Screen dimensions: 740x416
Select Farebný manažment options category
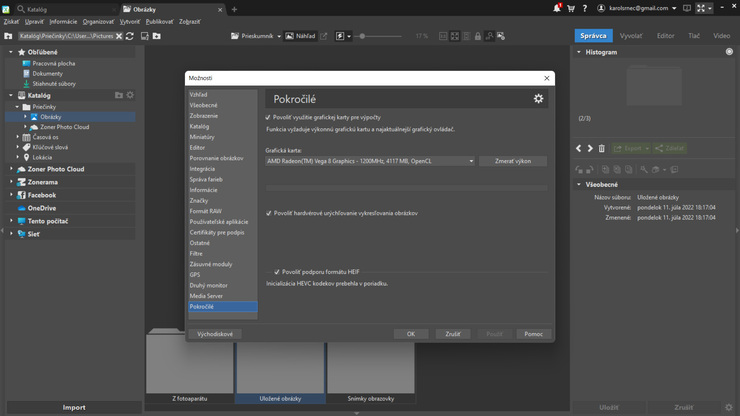[206, 179]
